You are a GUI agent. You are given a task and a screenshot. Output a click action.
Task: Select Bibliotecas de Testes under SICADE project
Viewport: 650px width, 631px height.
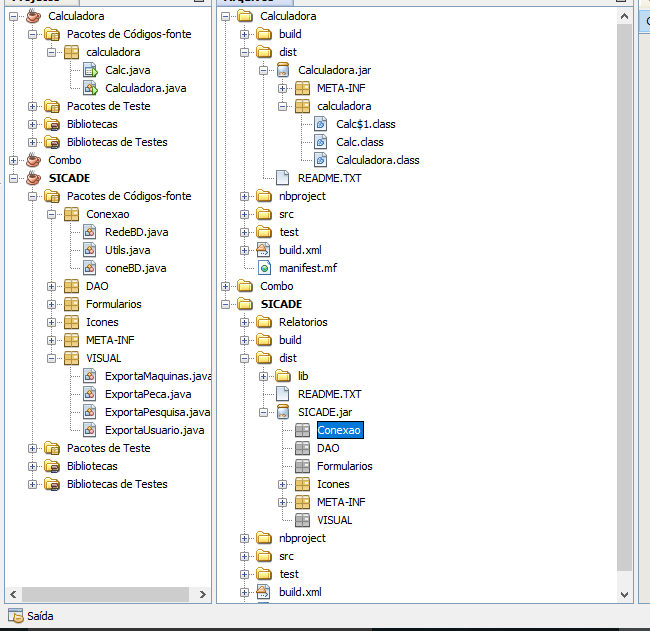pyautogui.click(x=117, y=484)
